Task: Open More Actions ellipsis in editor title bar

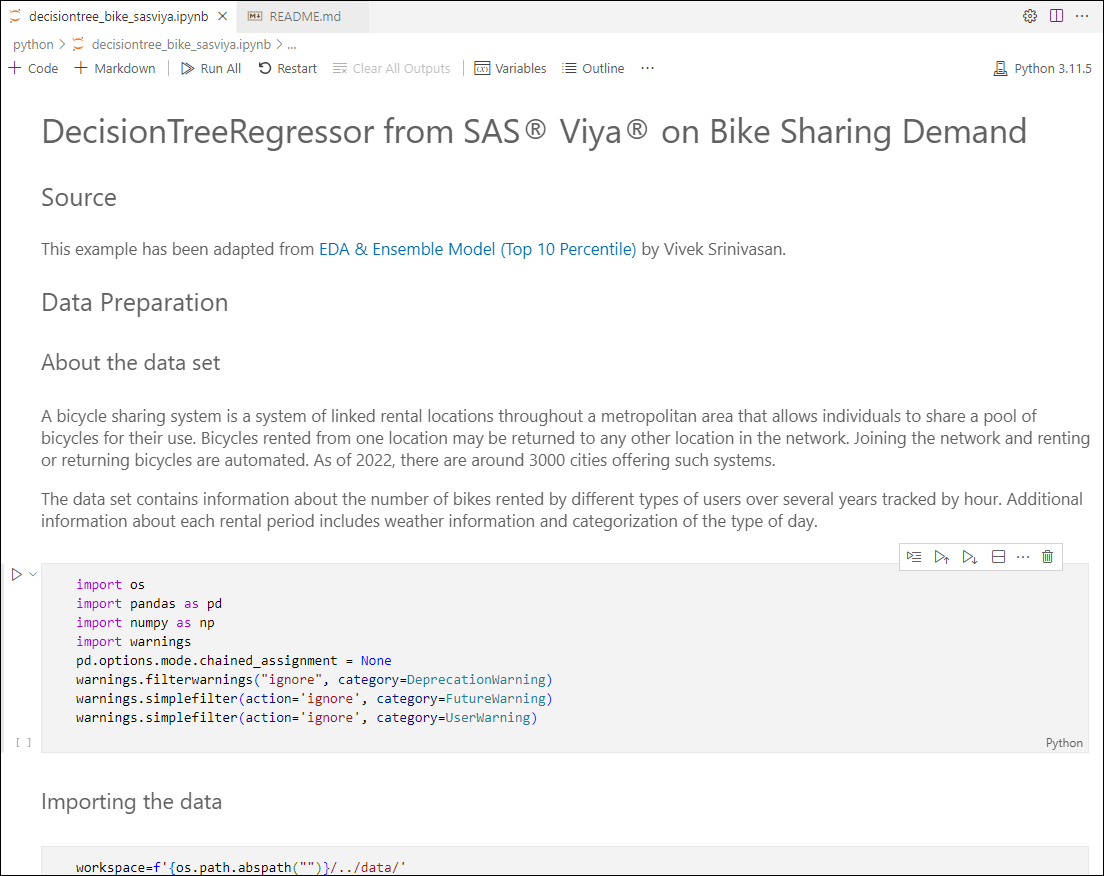Action: coord(1082,16)
